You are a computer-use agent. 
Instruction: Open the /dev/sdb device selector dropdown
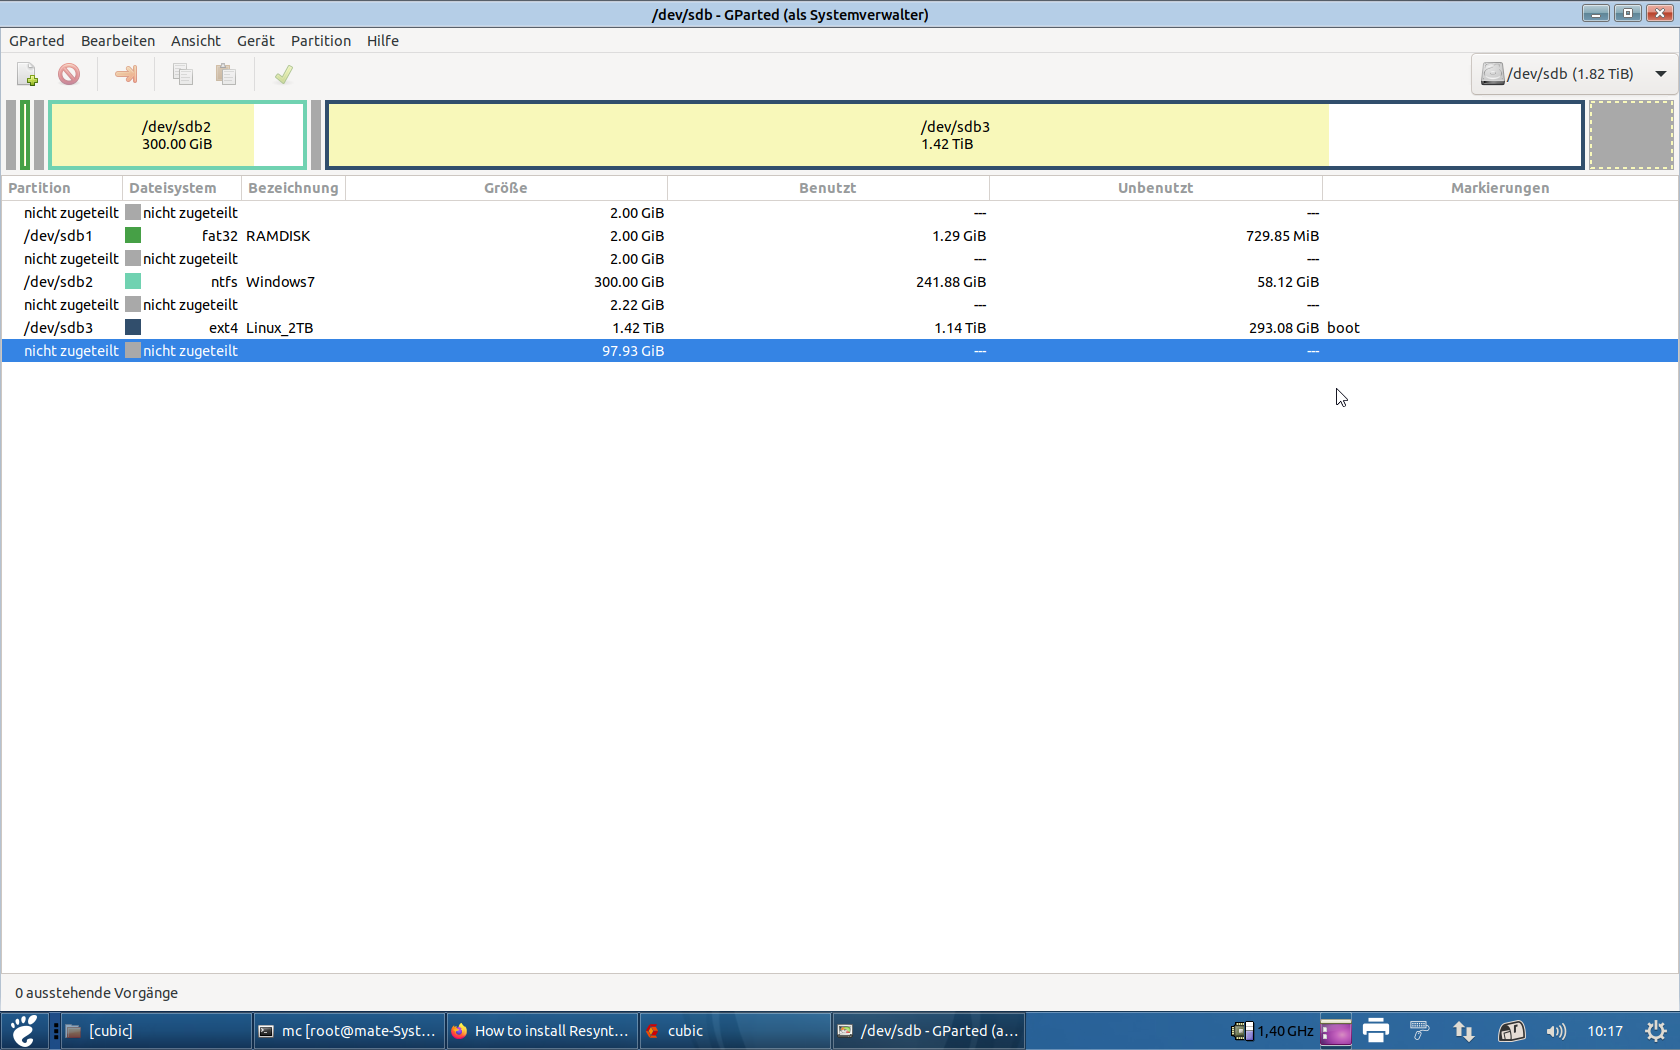[x=1574, y=74]
